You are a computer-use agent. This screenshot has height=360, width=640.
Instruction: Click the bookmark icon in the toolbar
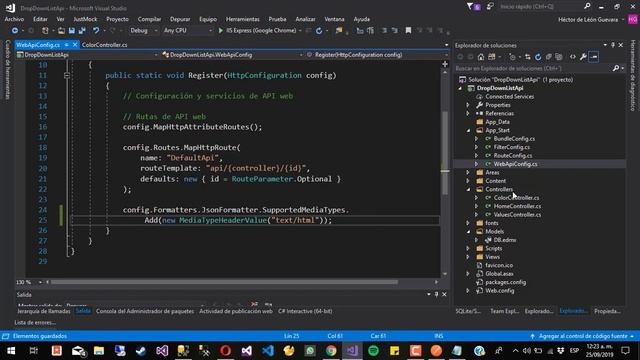[x=408, y=31]
